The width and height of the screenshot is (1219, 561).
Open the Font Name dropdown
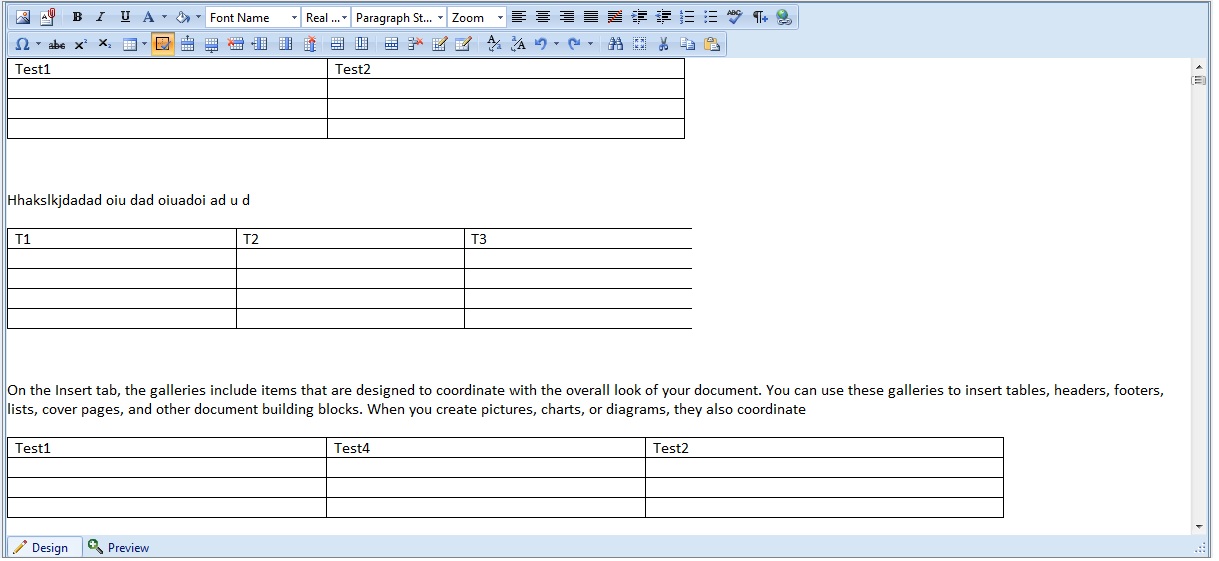coord(253,17)
